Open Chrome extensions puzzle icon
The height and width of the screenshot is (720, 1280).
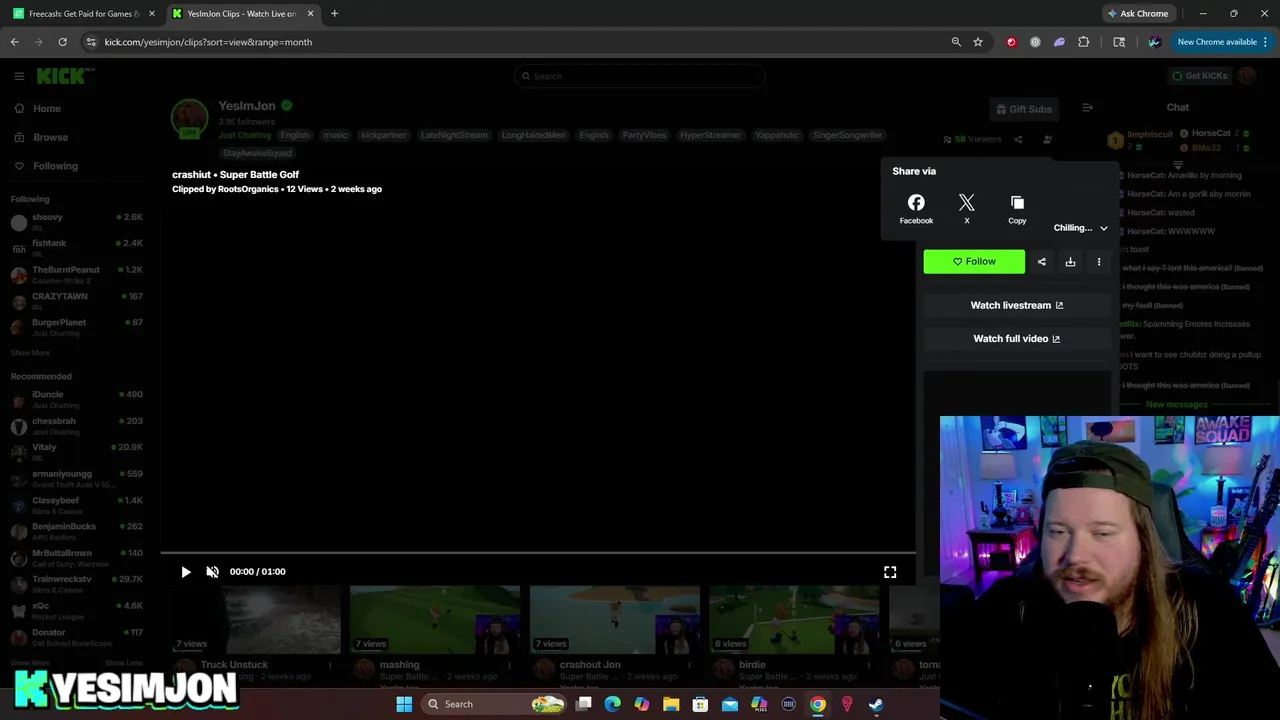click(x=1083, y=42)
